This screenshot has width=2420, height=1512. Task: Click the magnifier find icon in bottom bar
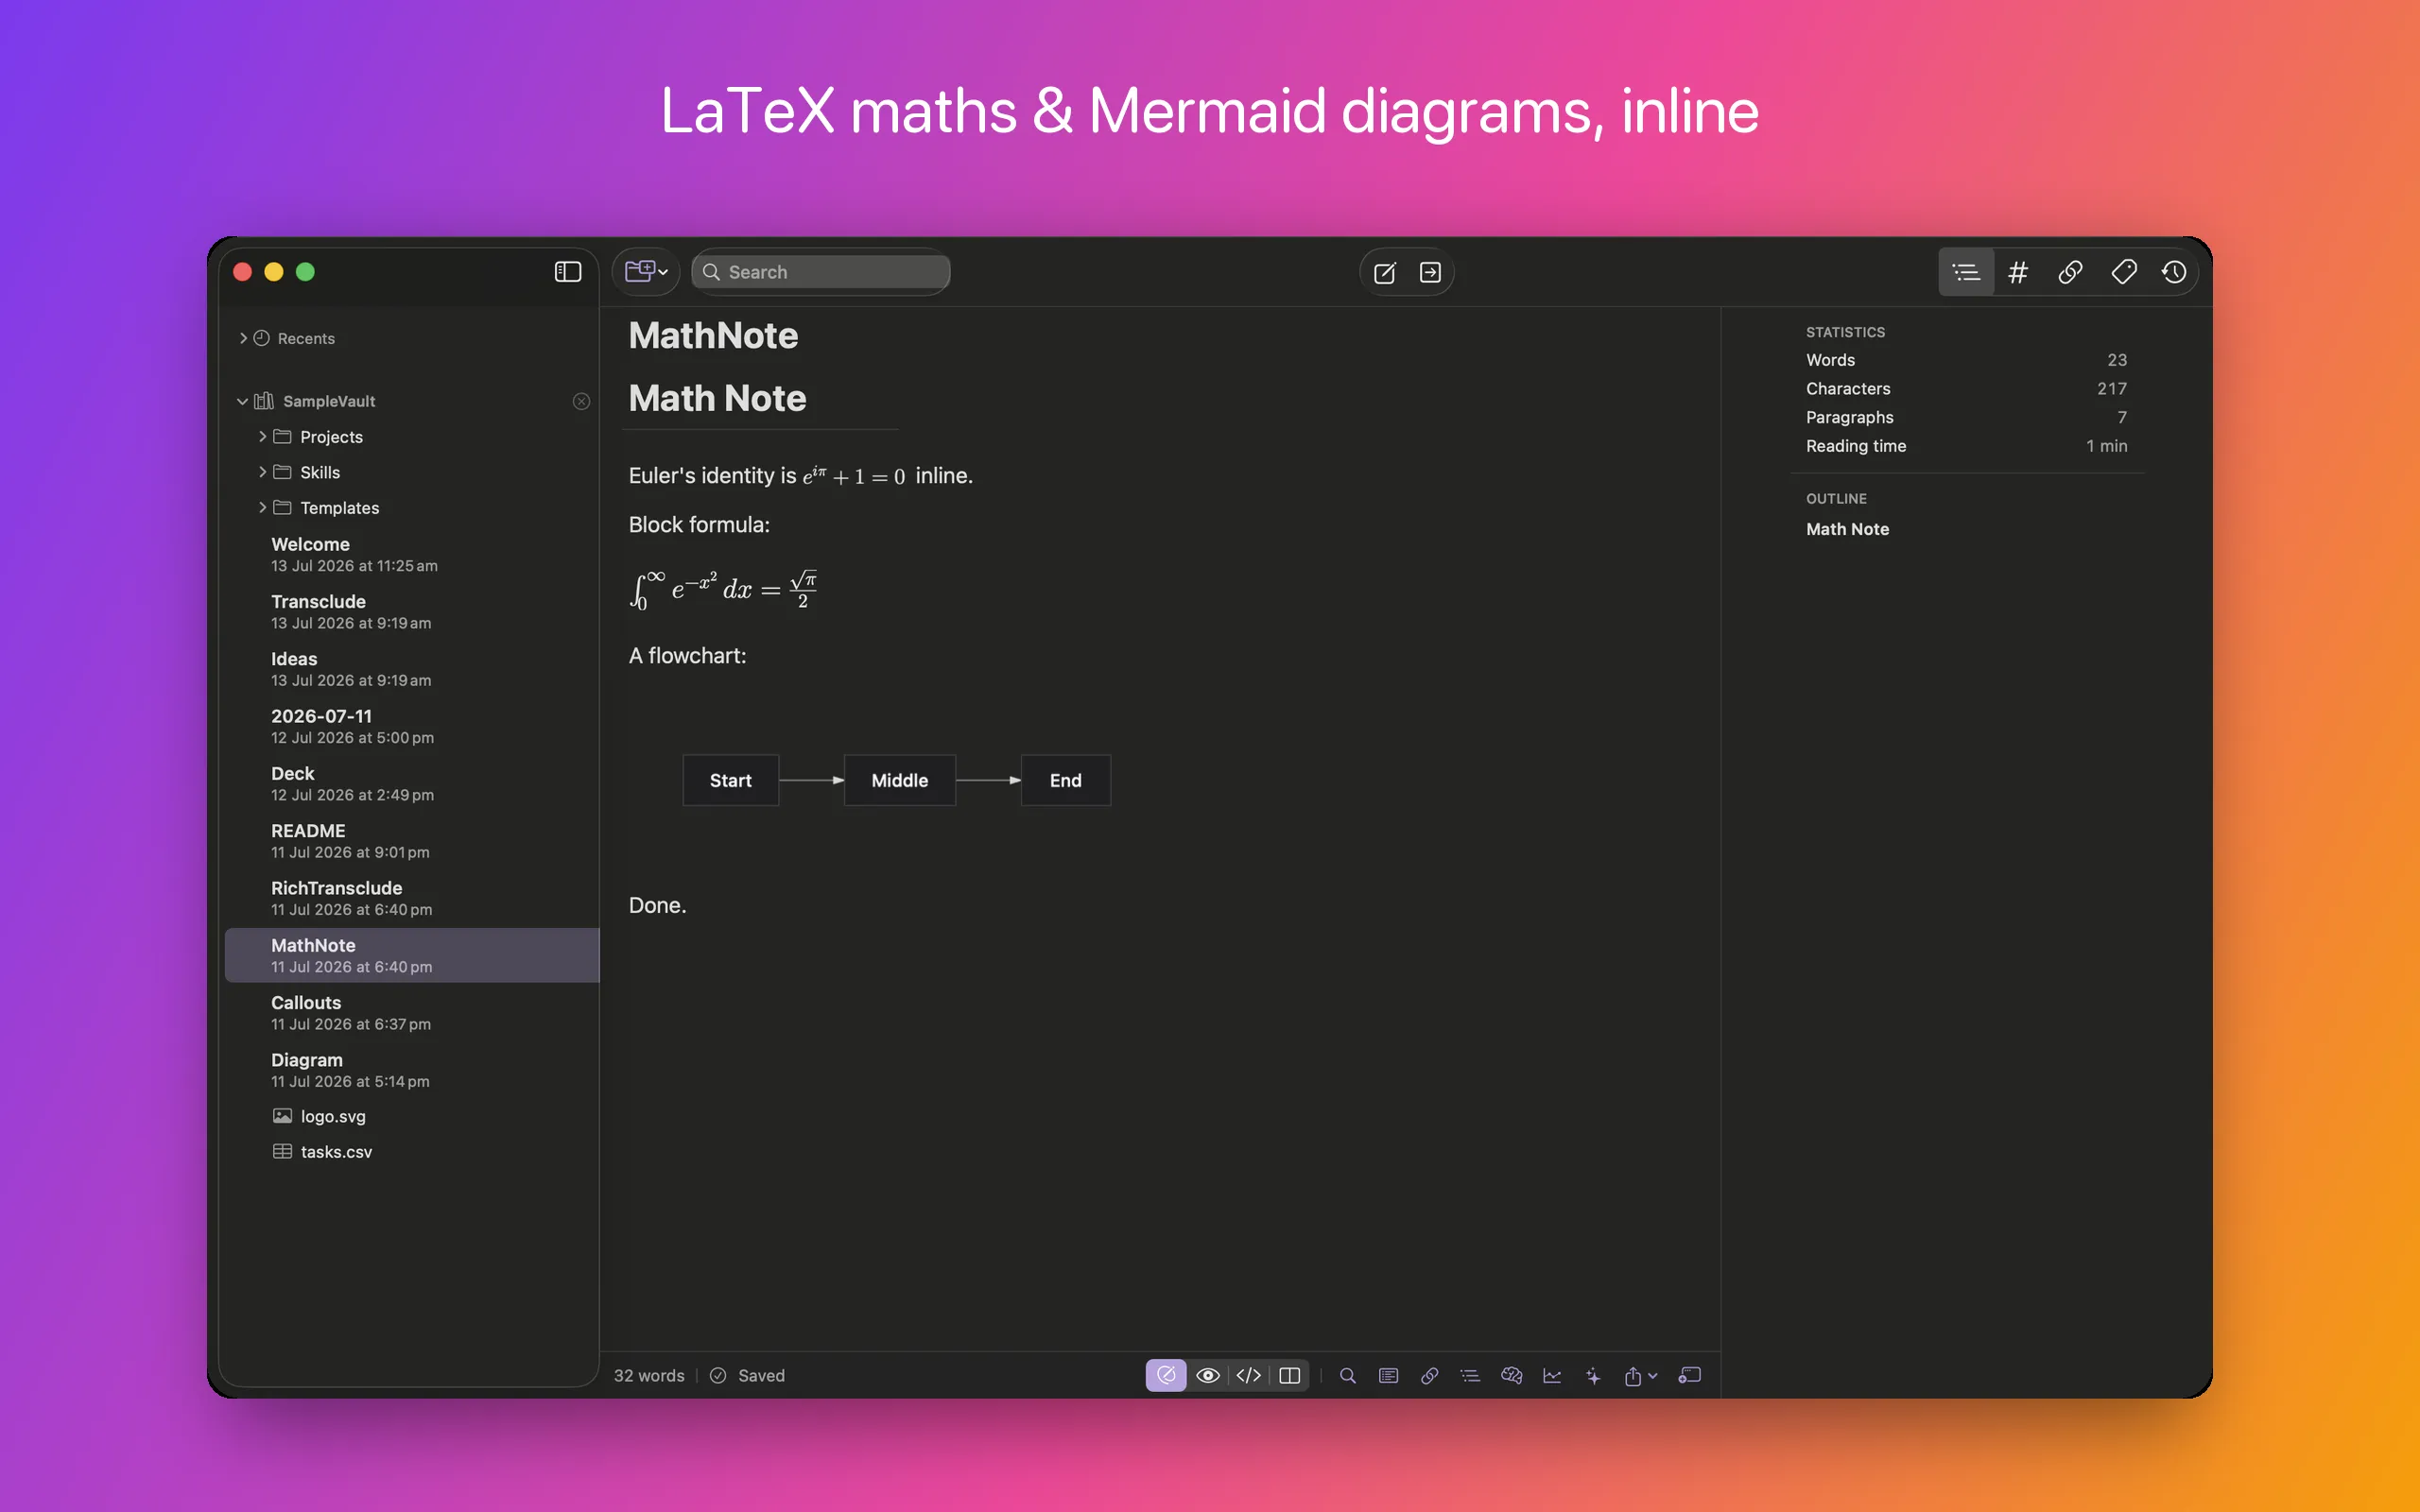pos(1348,1376)
